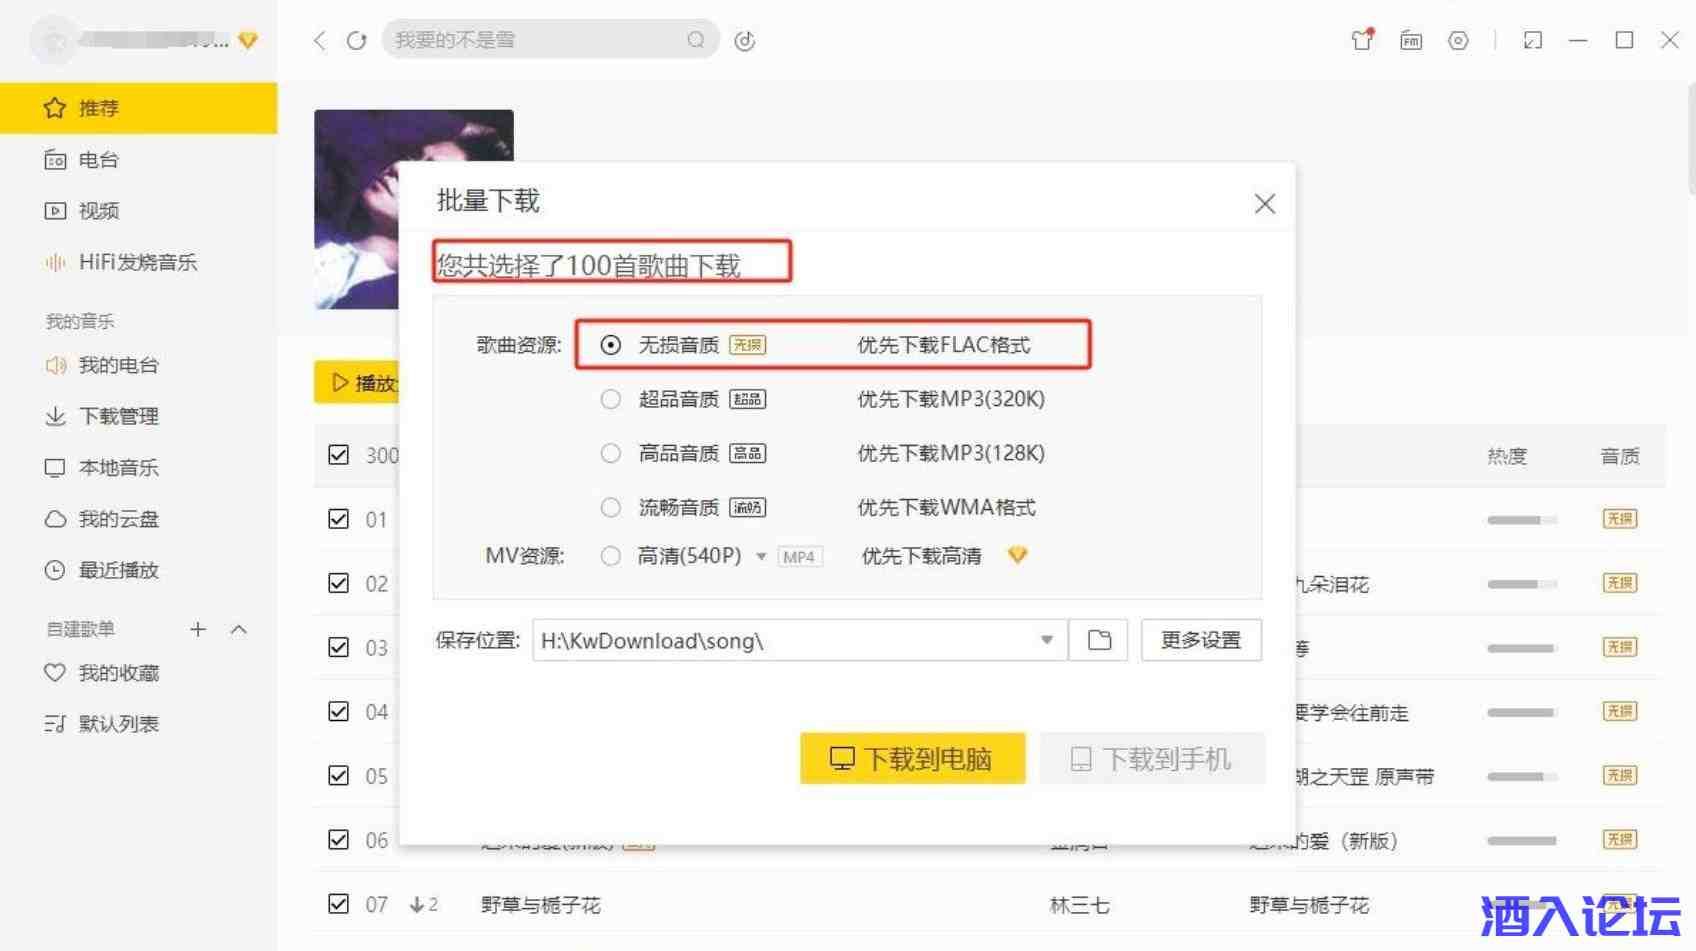Click the folder browse icon for save location

[x=1099, y=640]
